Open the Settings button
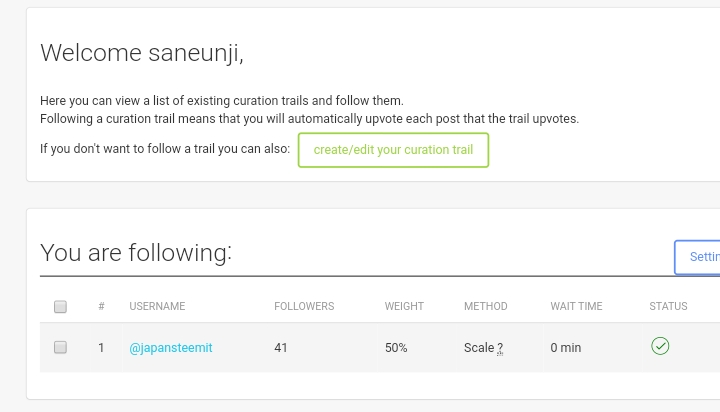The height and width of the screenshot is (412, 720). (699, 257)
